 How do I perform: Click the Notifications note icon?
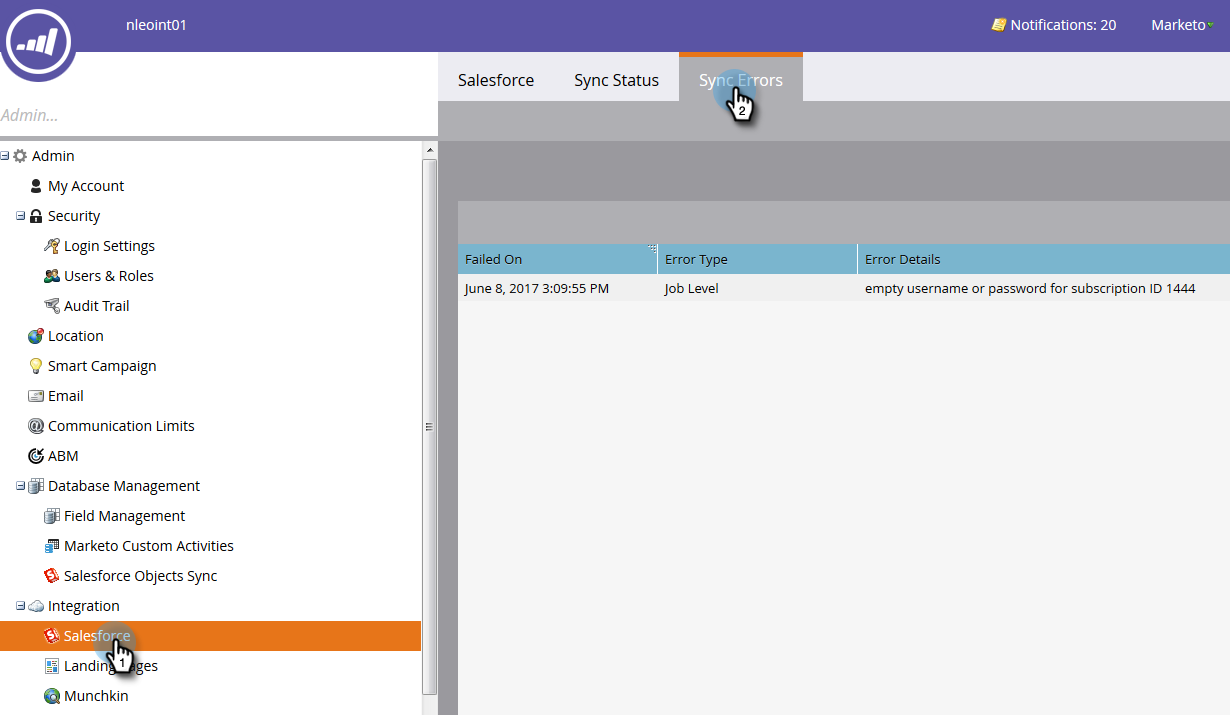[x=998, y=25]
